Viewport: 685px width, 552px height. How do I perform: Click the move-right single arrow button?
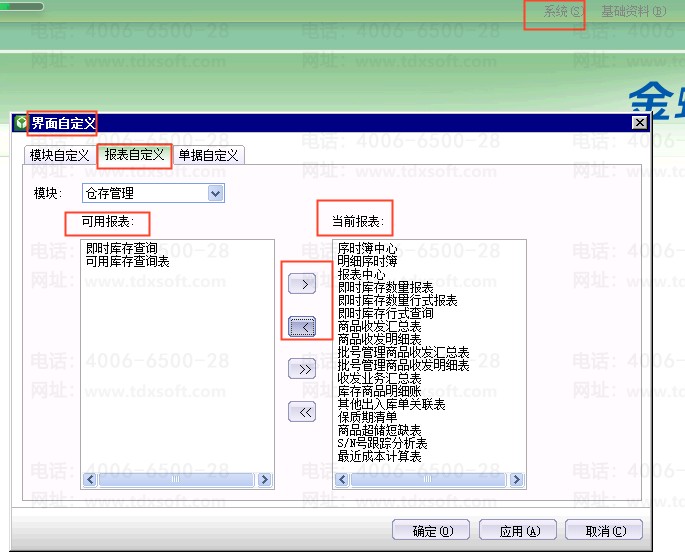click(301, 284)
